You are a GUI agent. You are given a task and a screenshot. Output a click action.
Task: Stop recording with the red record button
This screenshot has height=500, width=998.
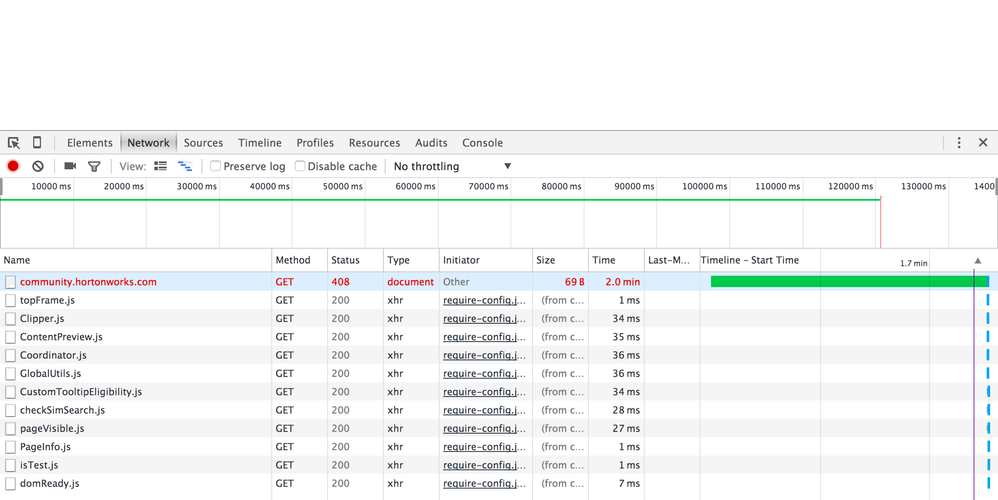pyautogui.click(x=14, y=167)
